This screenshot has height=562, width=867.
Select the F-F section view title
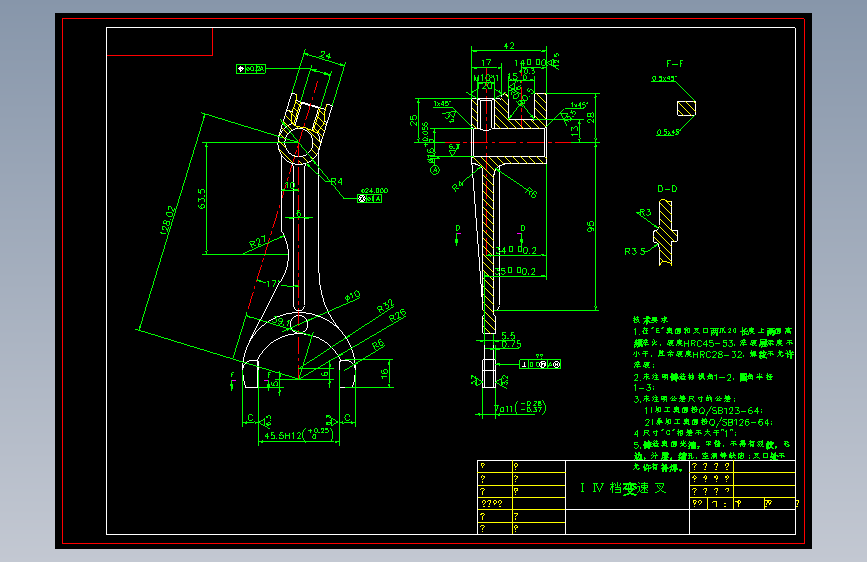point(675,64)
